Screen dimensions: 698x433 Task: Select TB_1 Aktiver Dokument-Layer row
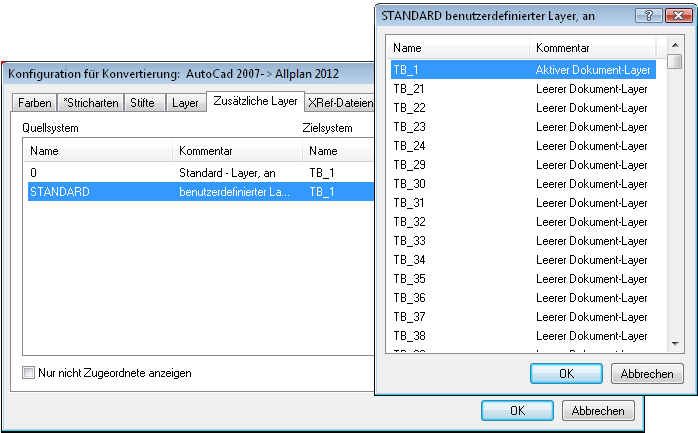click(x=523, y=70)
